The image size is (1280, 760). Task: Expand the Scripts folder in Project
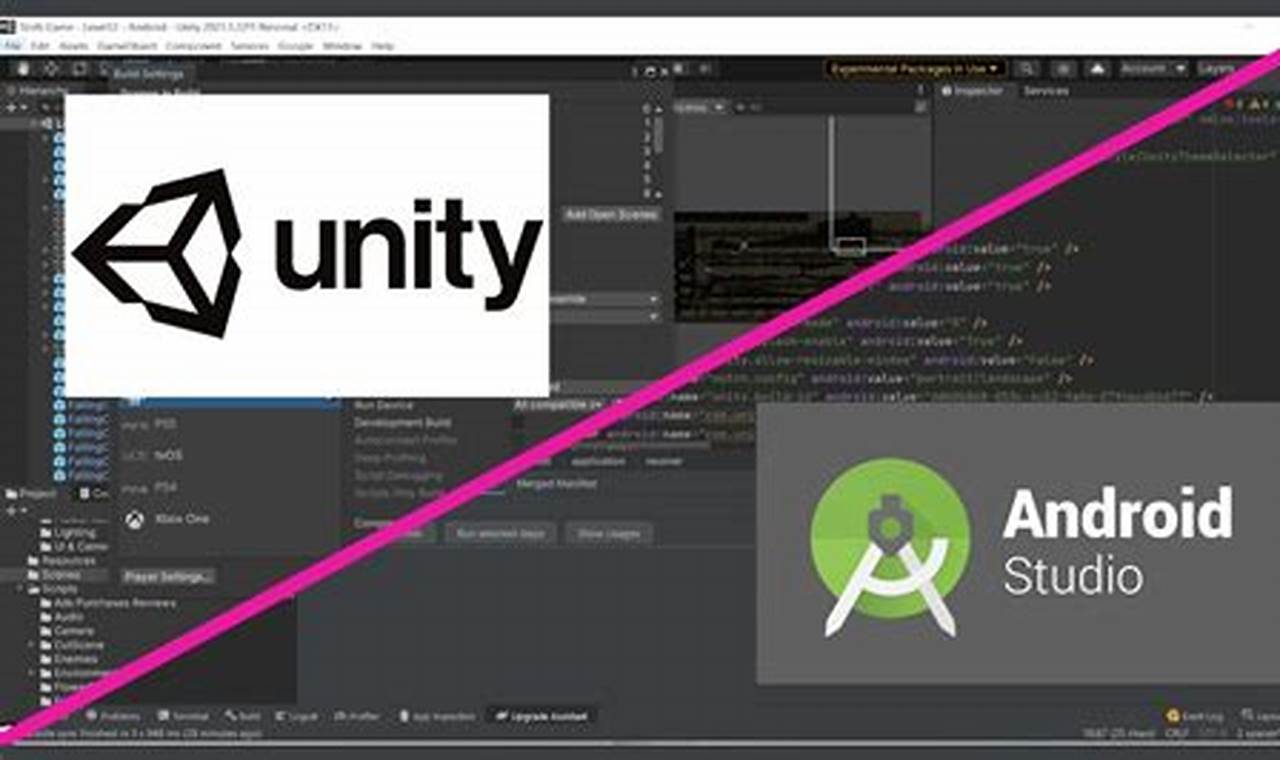pos(21,589)
